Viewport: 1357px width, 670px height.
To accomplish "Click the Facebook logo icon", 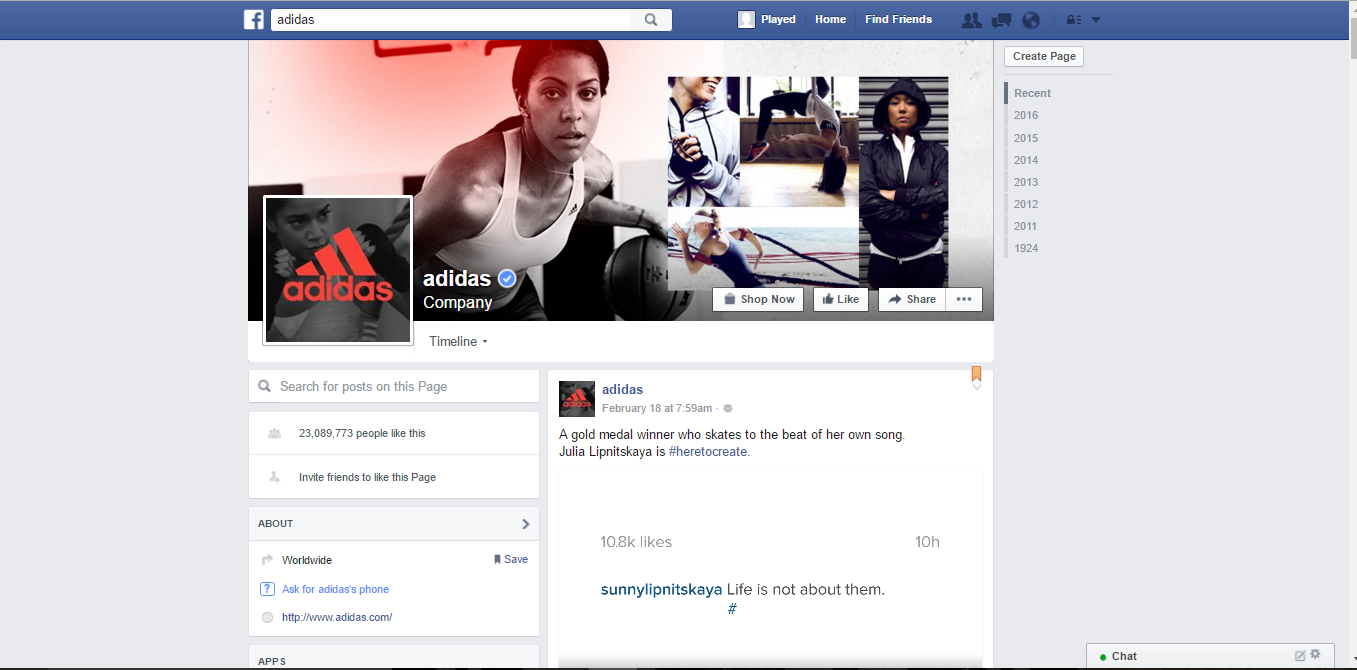I will [x=253, y=19].
